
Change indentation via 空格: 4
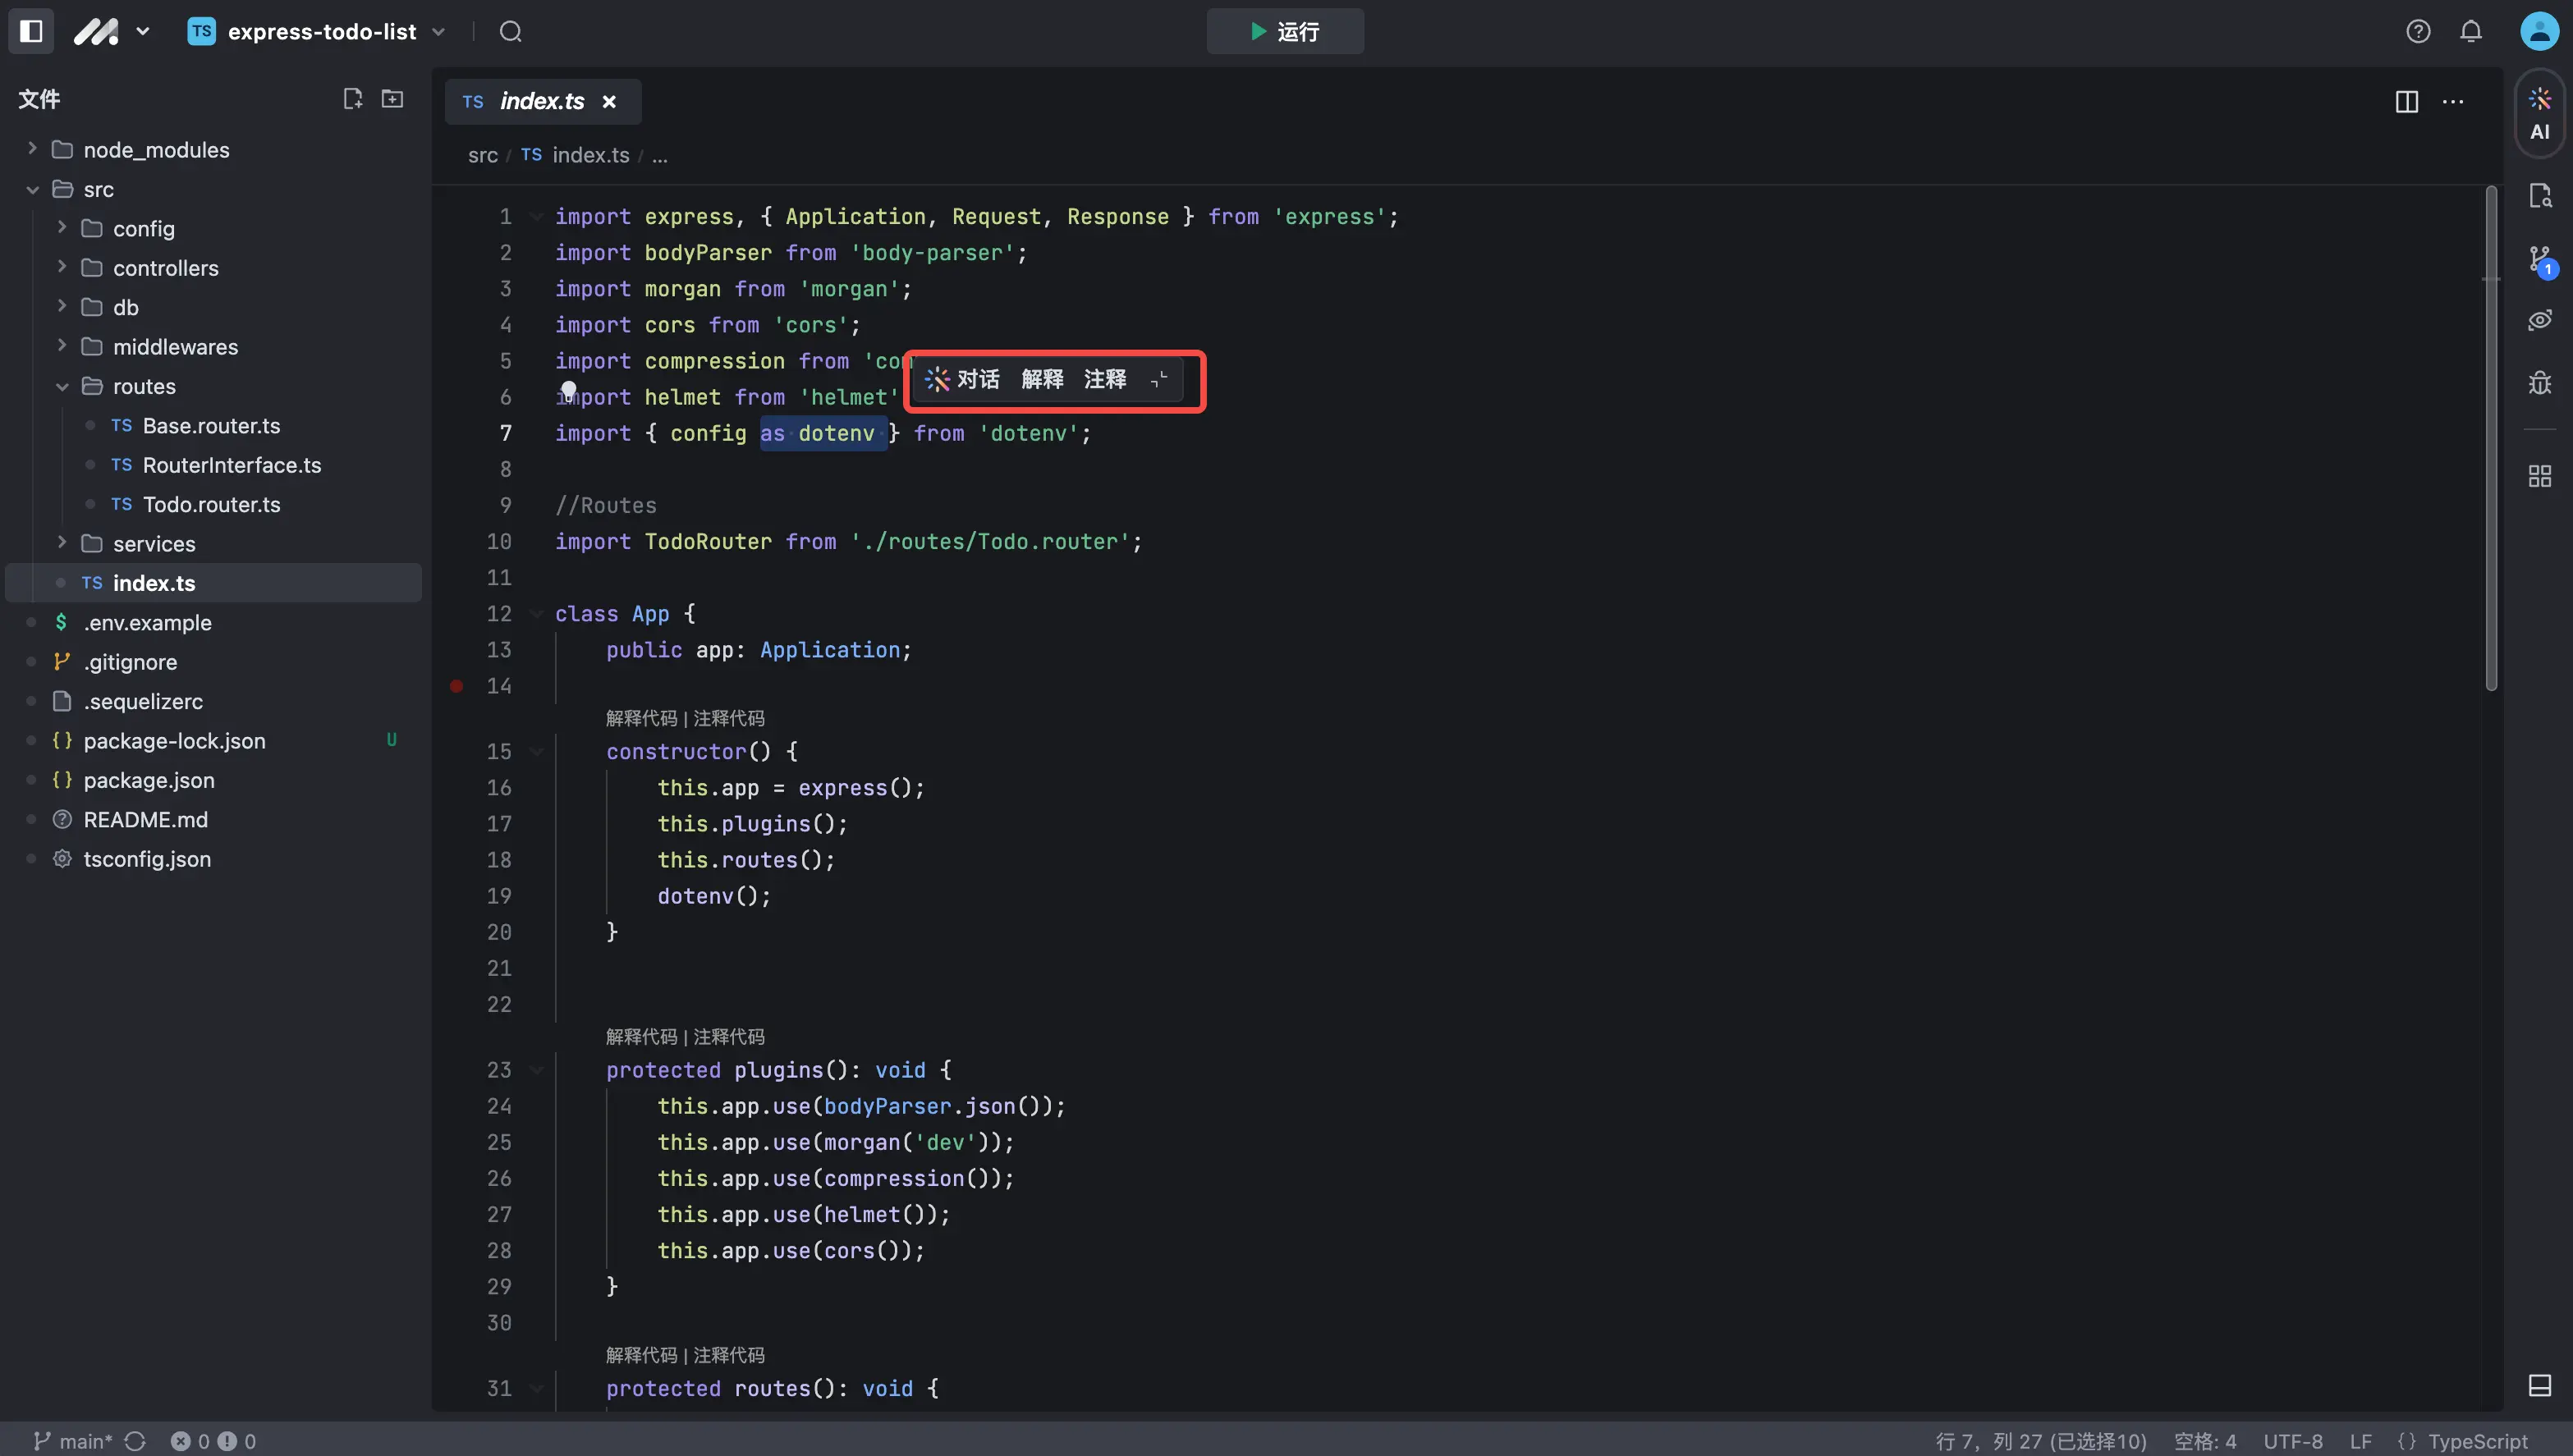coord(2204,1441)
